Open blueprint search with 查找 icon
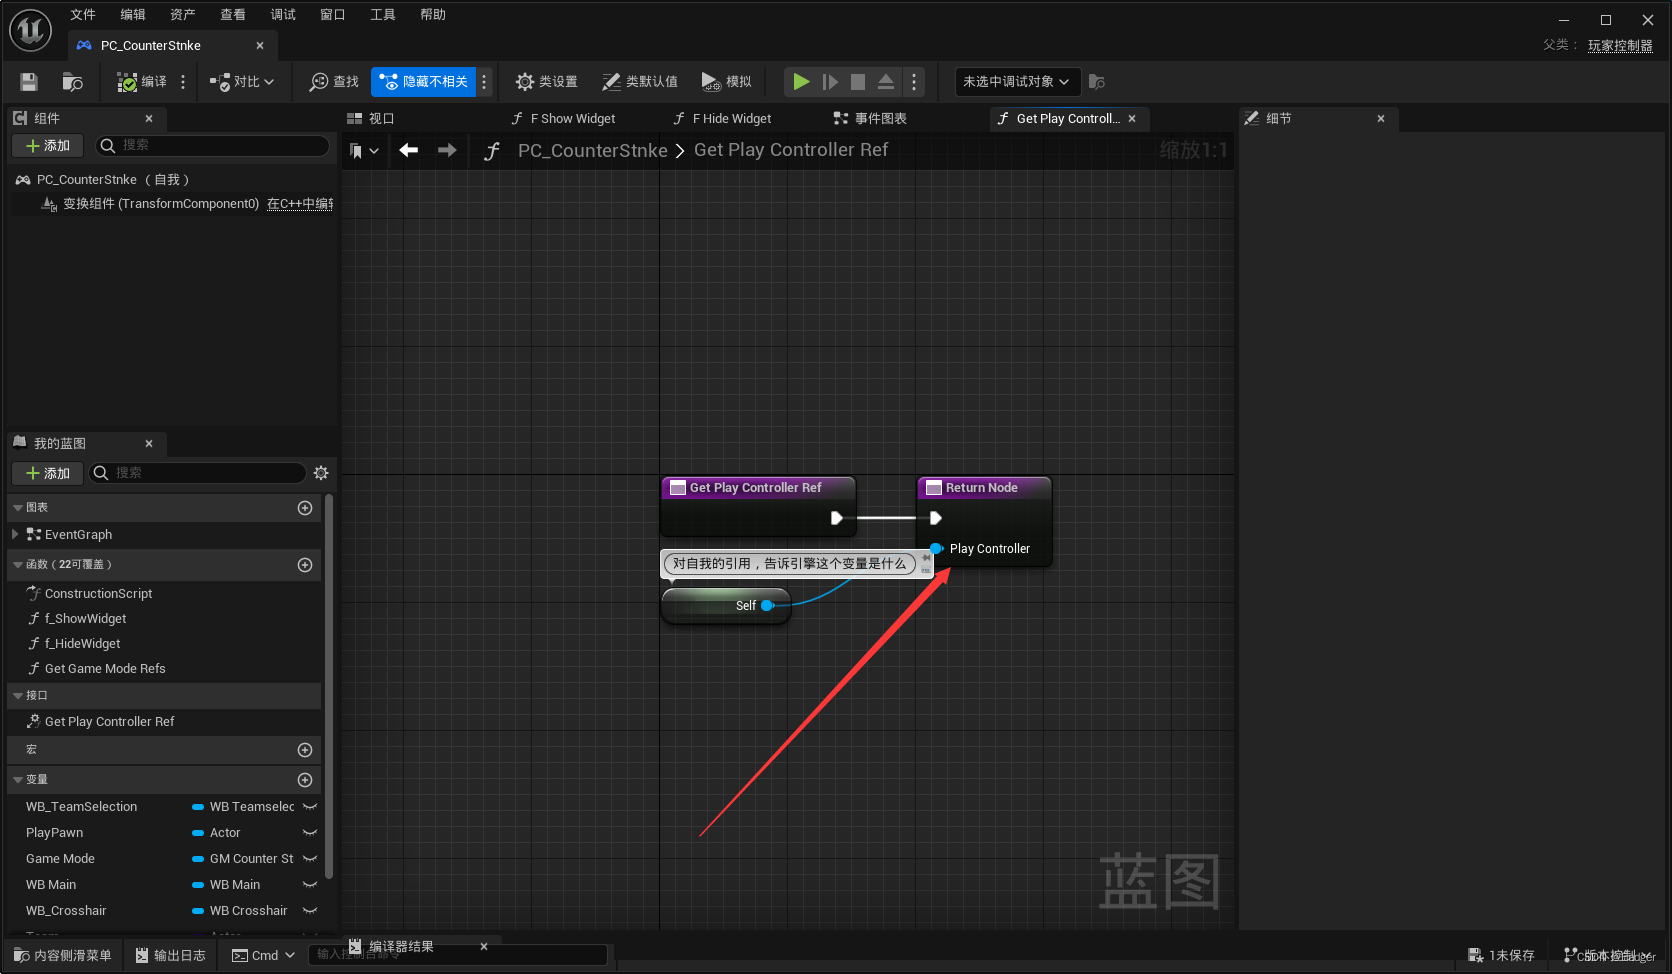The height and width of the screenshot is (974, 1672). [x=332, y=82]
